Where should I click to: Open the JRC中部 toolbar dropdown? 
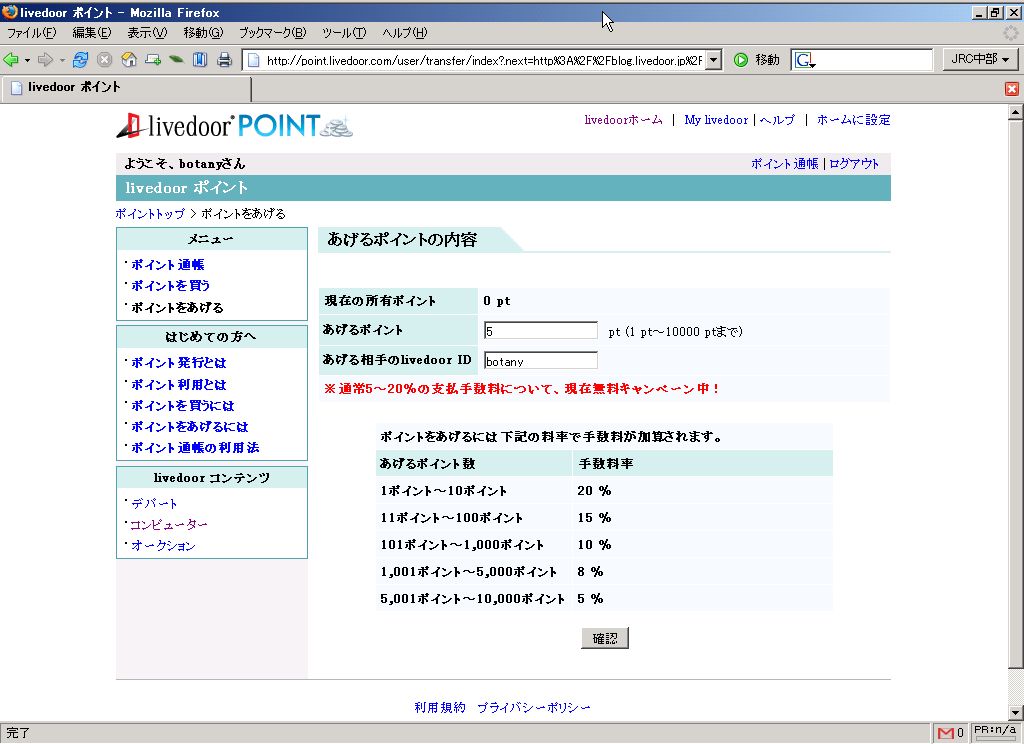980,59
